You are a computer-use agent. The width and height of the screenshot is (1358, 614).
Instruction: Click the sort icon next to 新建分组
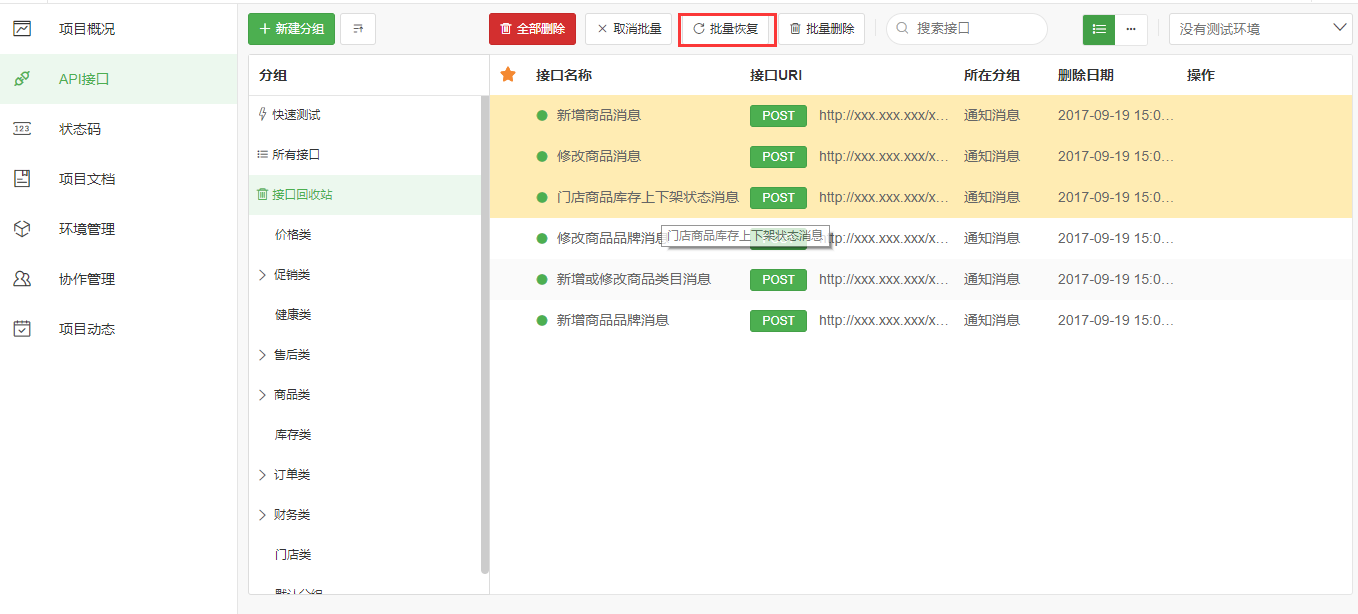[357, 29]
